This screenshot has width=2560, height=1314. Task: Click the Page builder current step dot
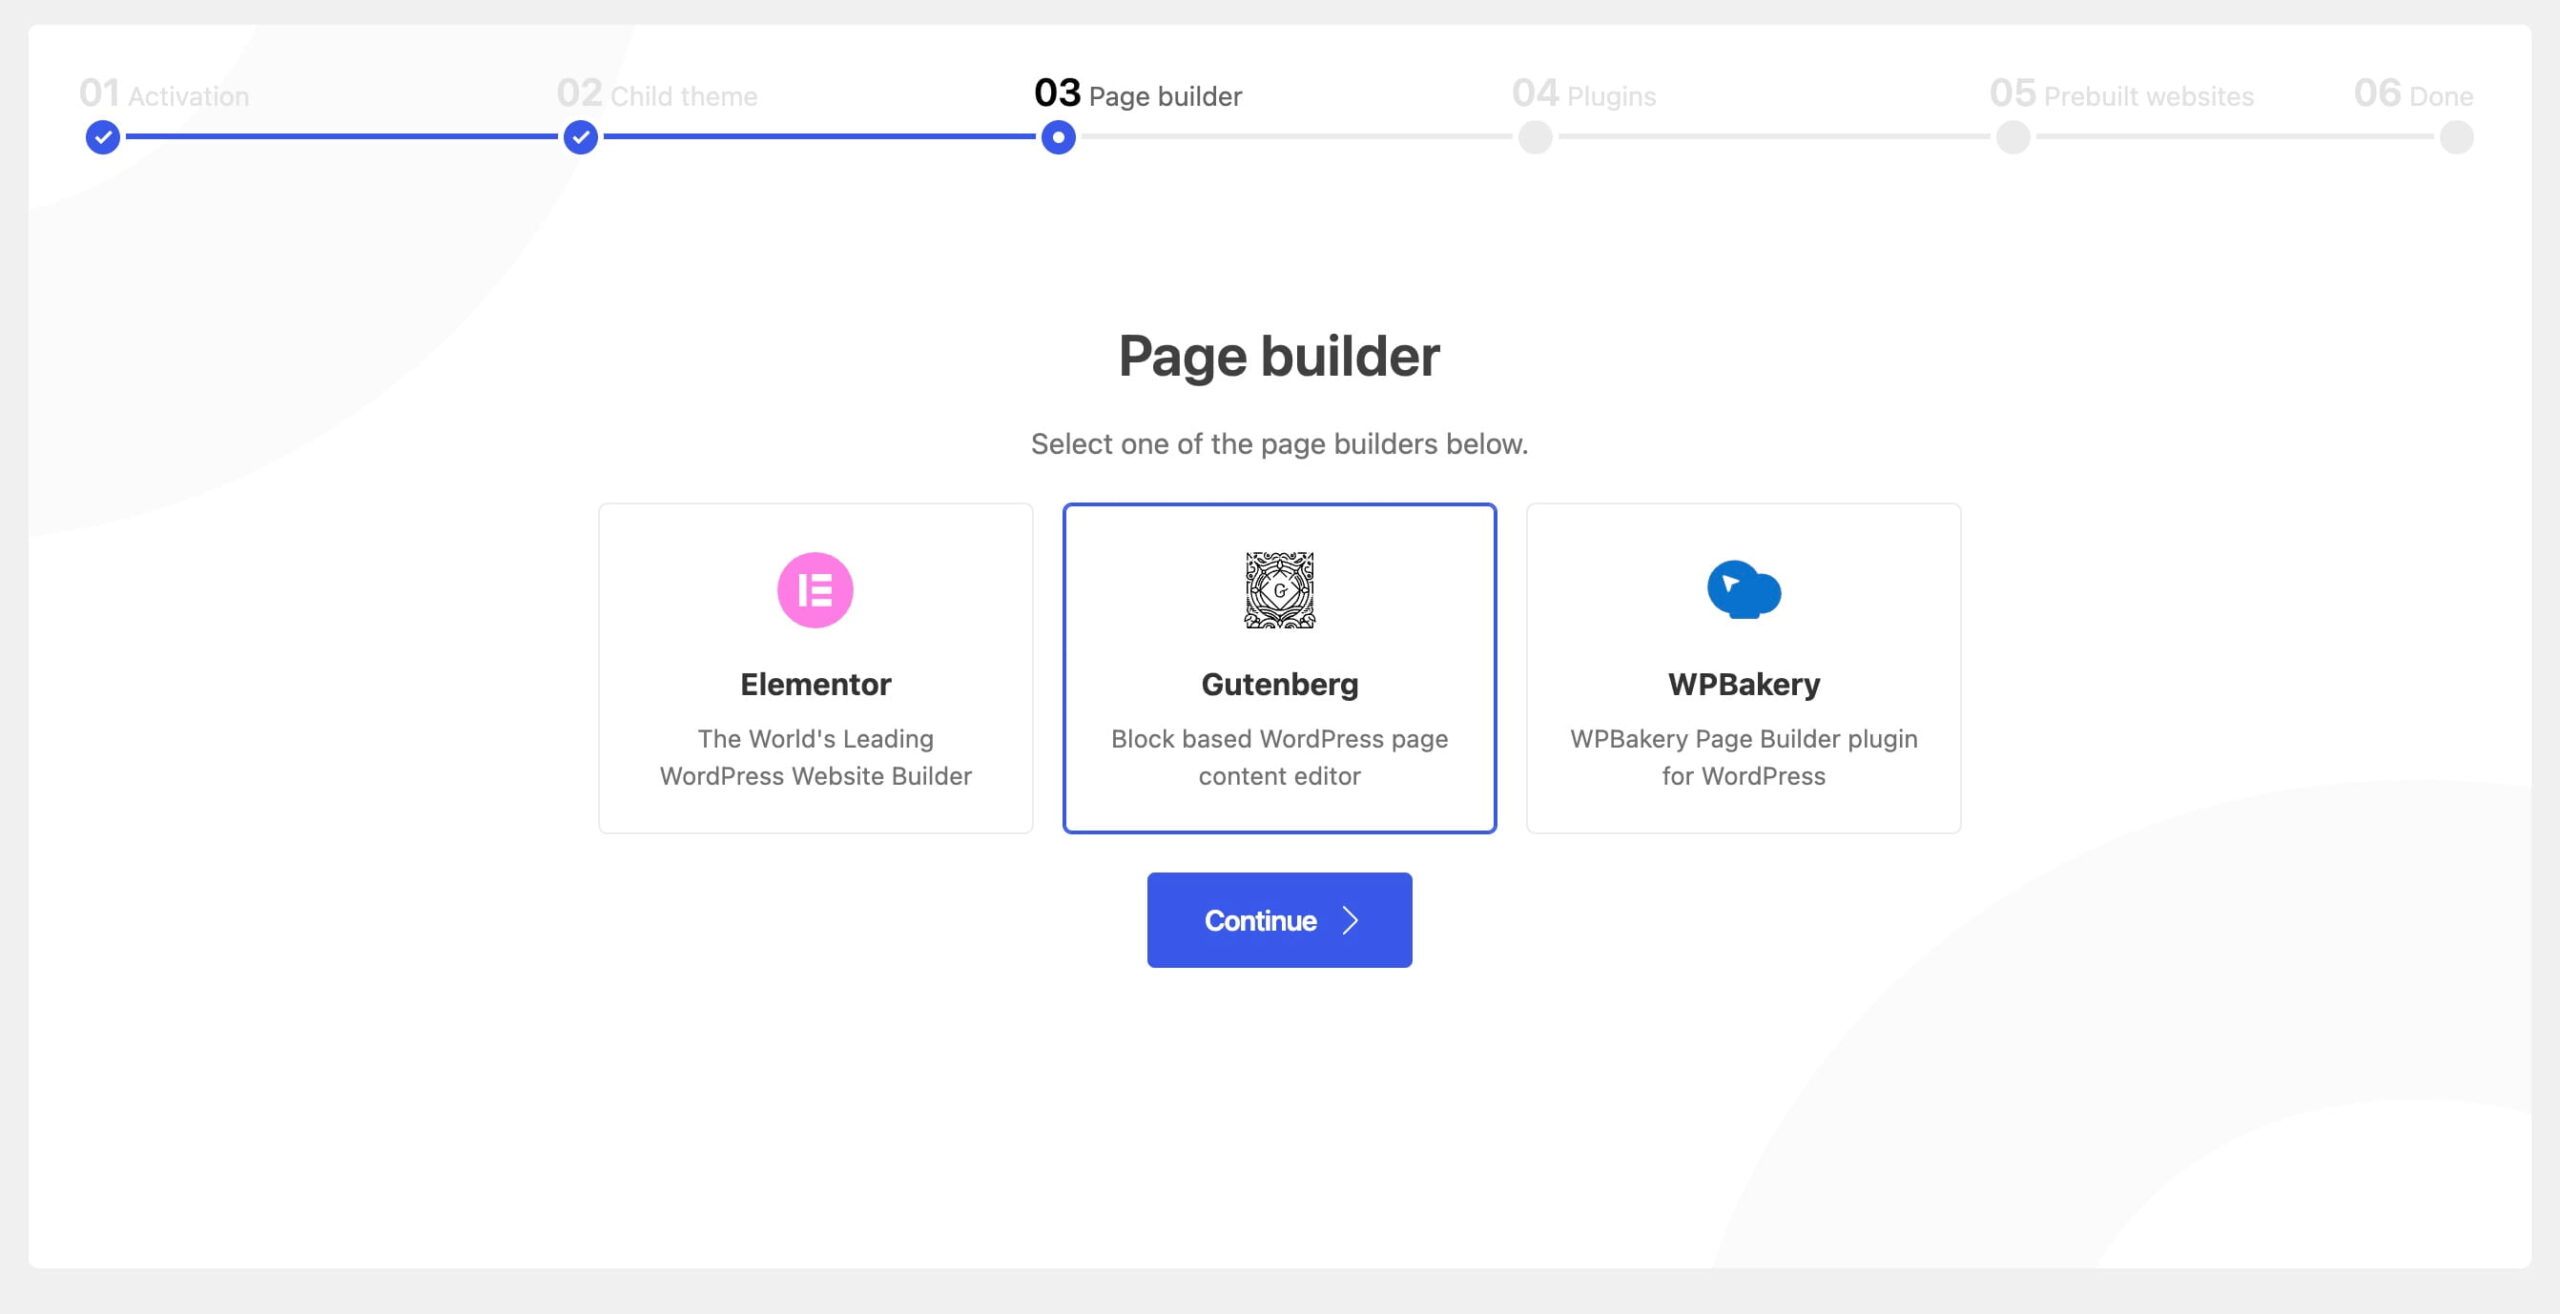1058,137
